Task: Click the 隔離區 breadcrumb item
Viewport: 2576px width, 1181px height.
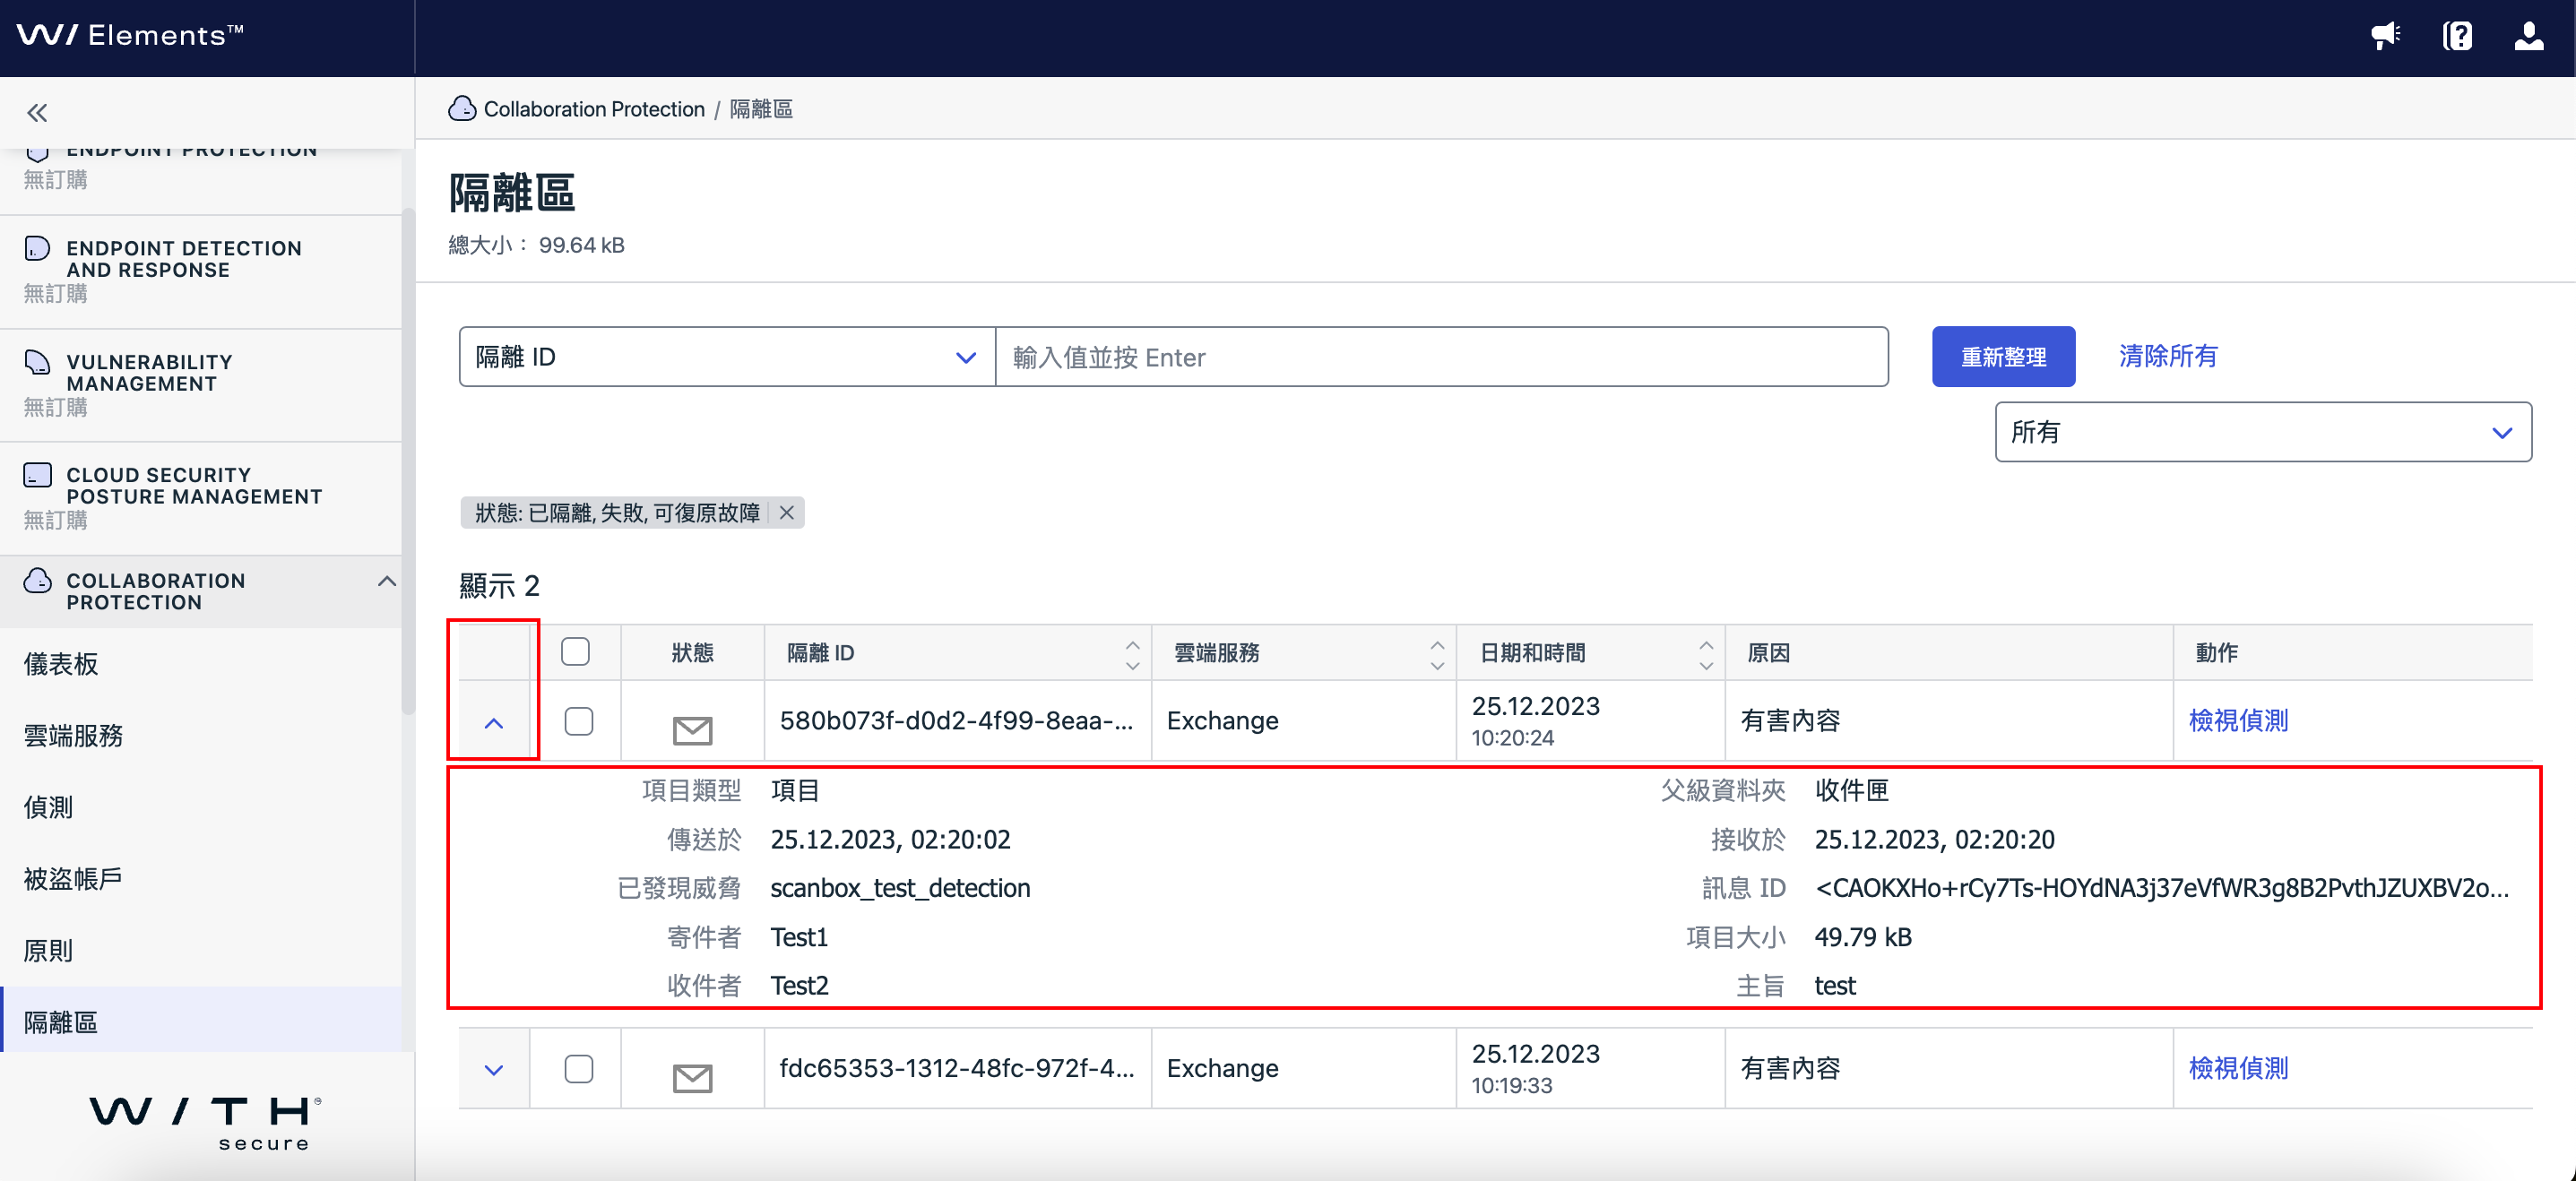Action: [761, 109]
